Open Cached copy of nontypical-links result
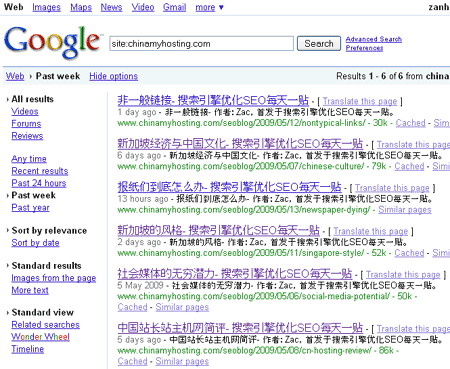The image size is (450, 369). (410, 123)
